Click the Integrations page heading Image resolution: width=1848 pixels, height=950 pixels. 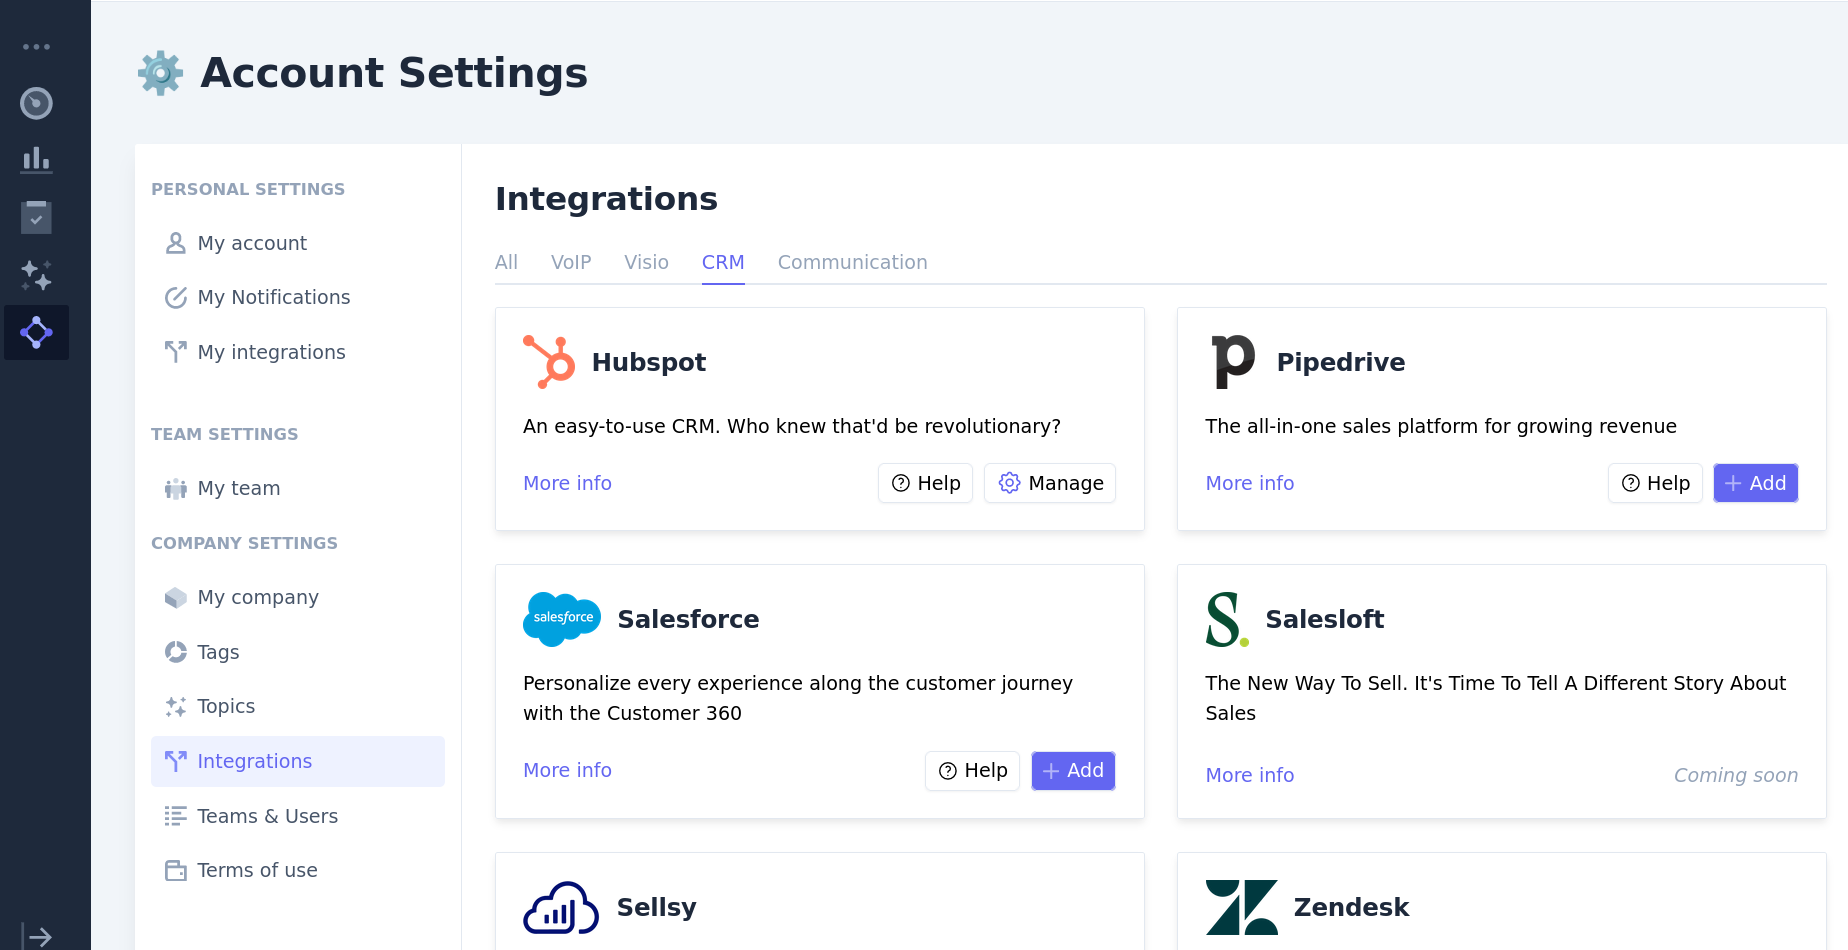point(606,199)
